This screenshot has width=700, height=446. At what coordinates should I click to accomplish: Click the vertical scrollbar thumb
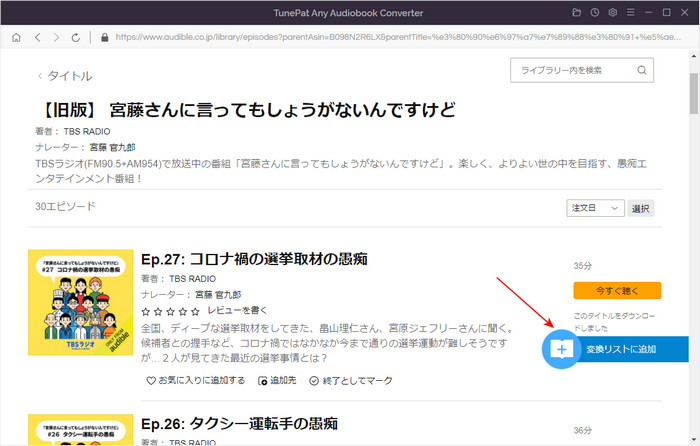[x=694, y=93]
